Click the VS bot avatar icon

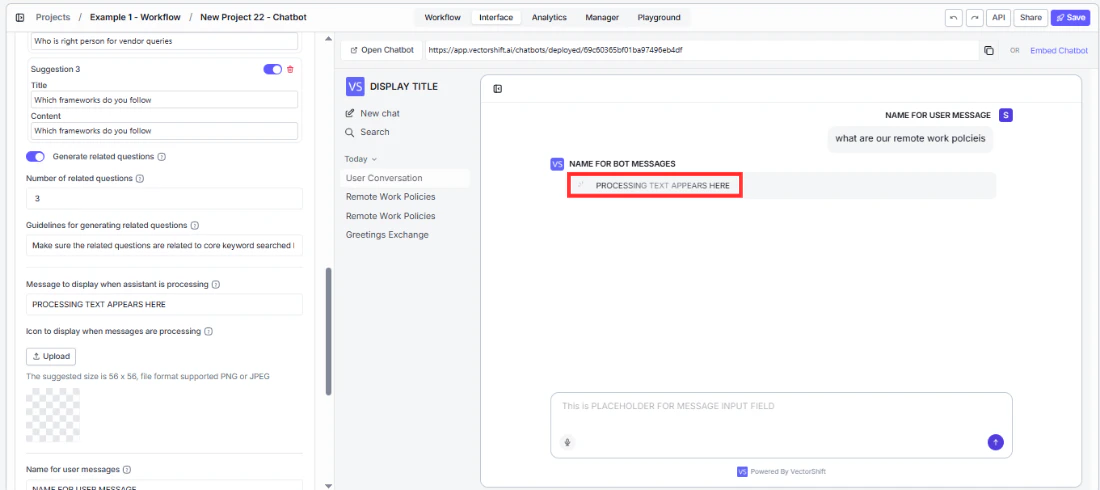point(558,164)
